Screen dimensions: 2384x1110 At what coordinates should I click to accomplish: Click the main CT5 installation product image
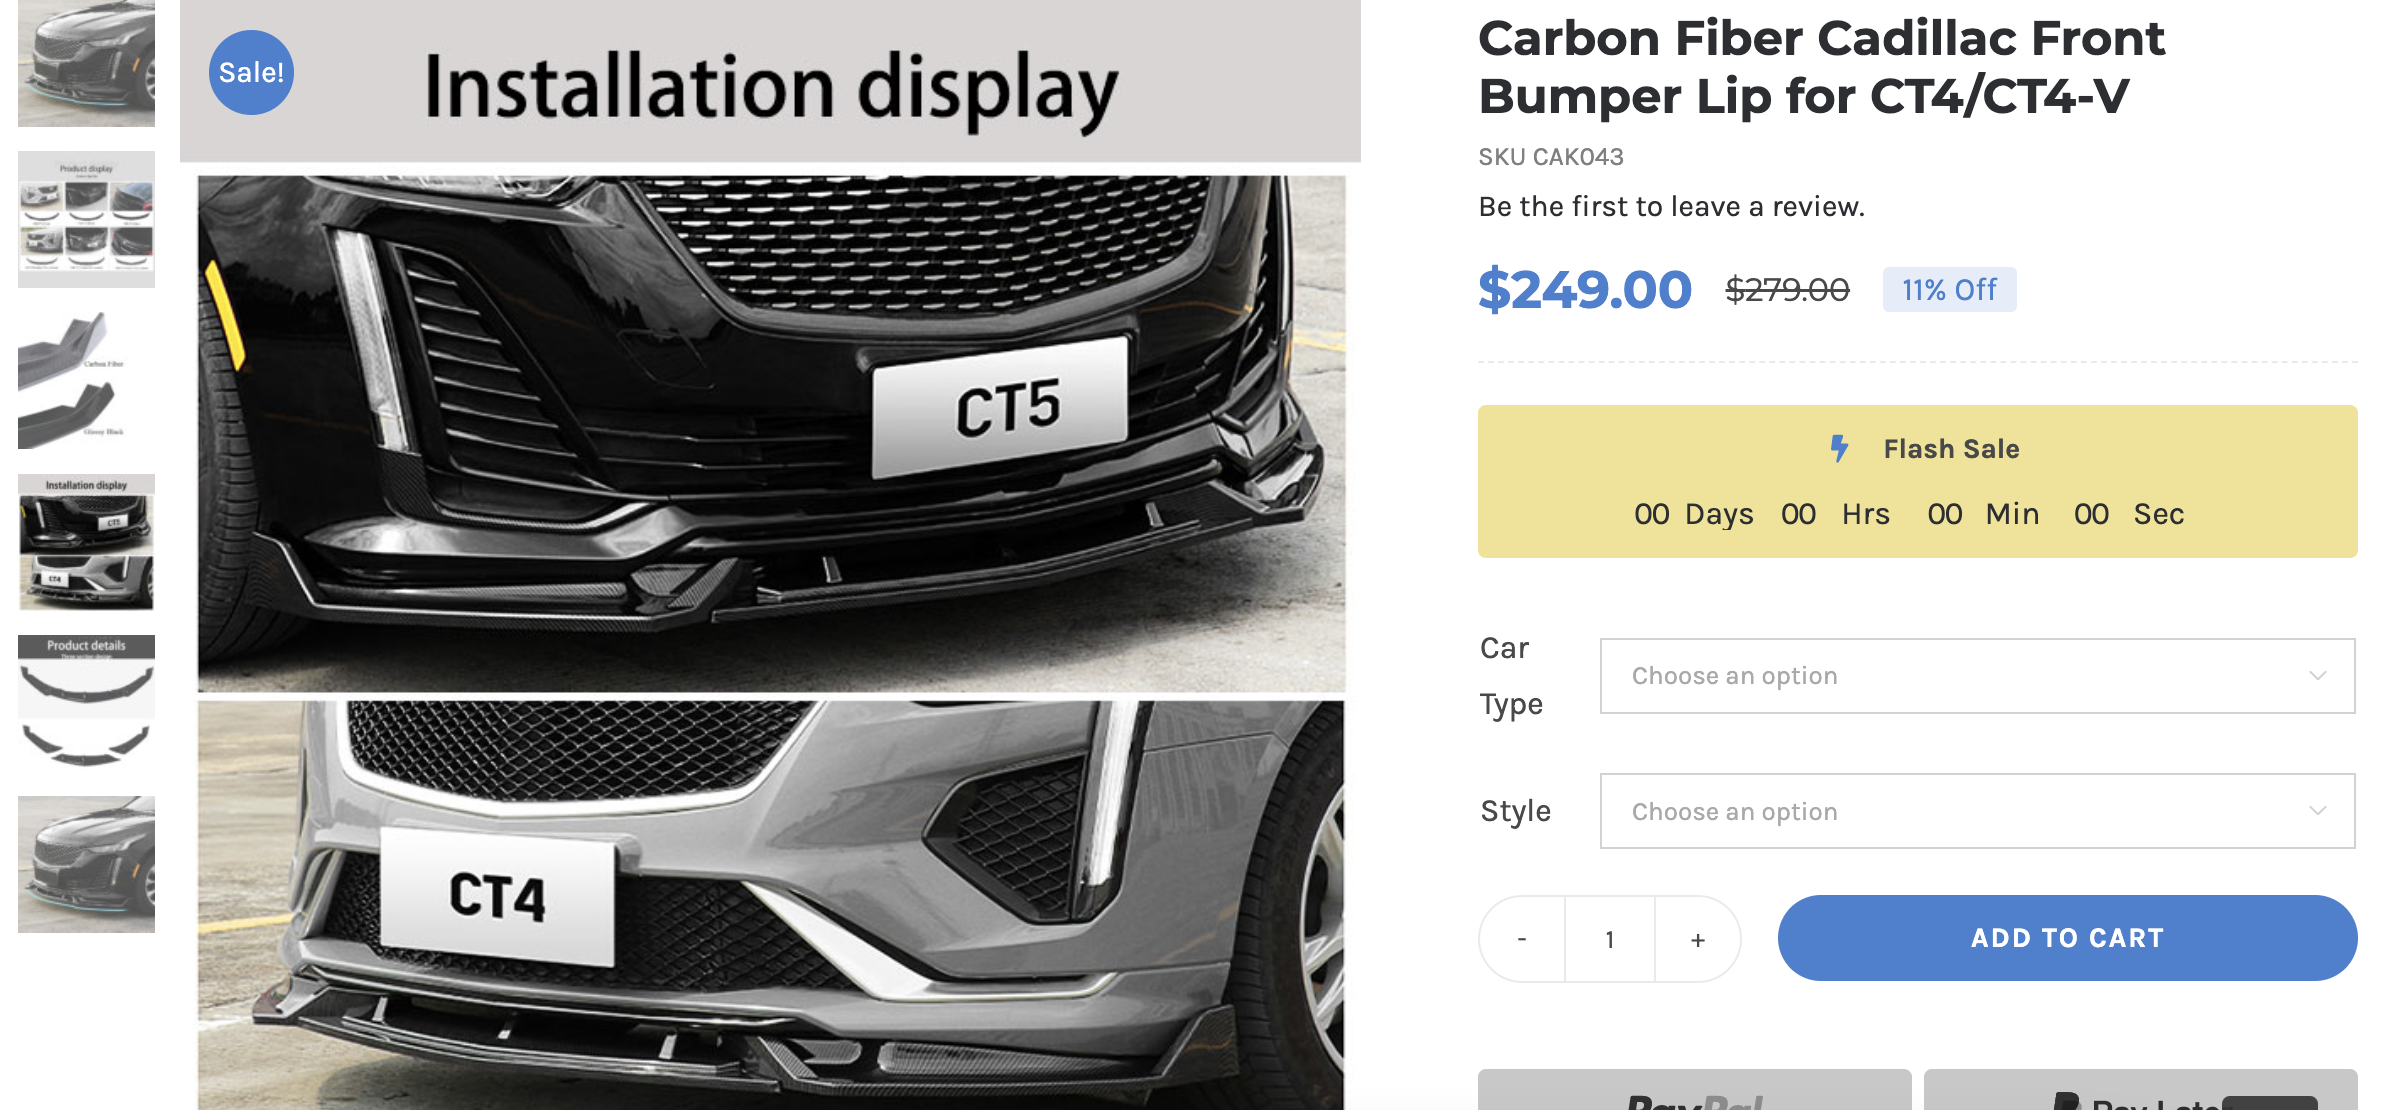(771, 434)
